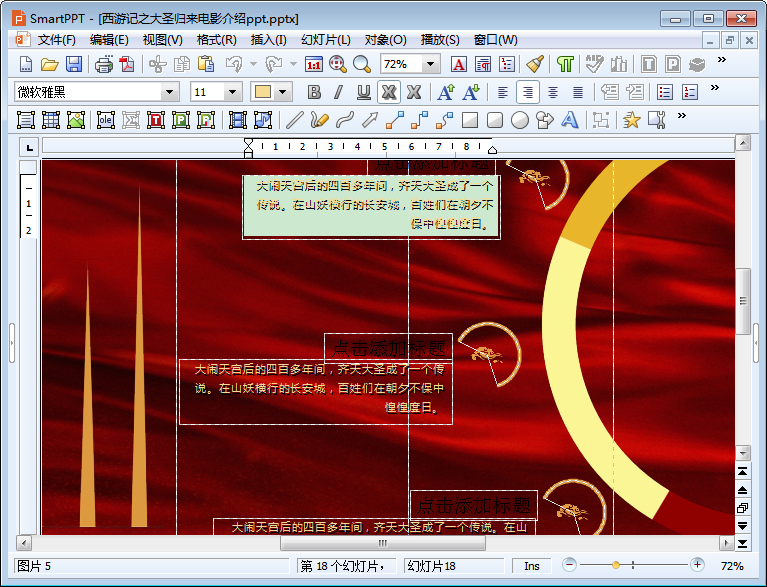767x587 pixels.
Task: Toggle italic formatting
Action: coord(338,92)
